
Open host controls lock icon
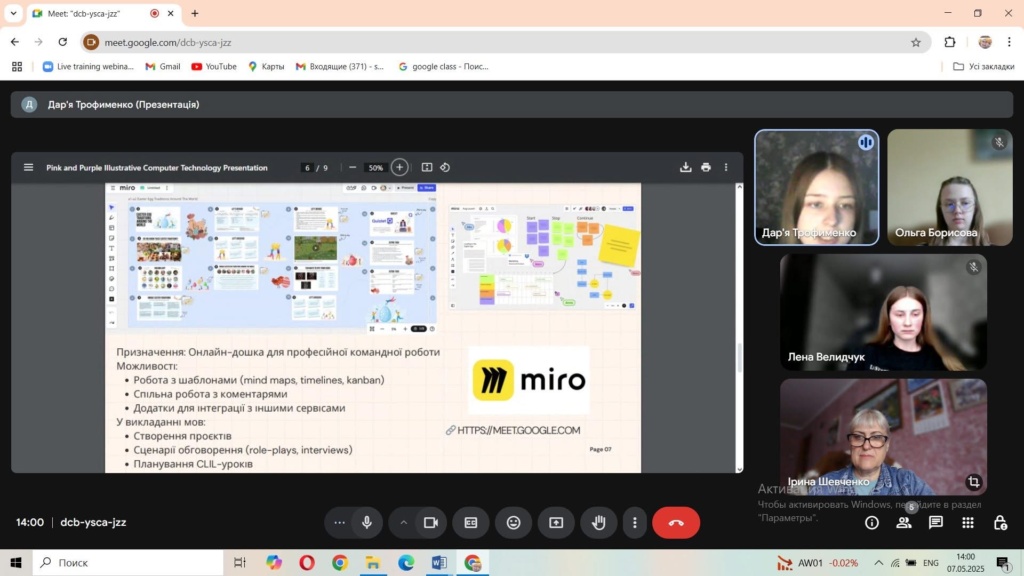tap(1000, 522)
